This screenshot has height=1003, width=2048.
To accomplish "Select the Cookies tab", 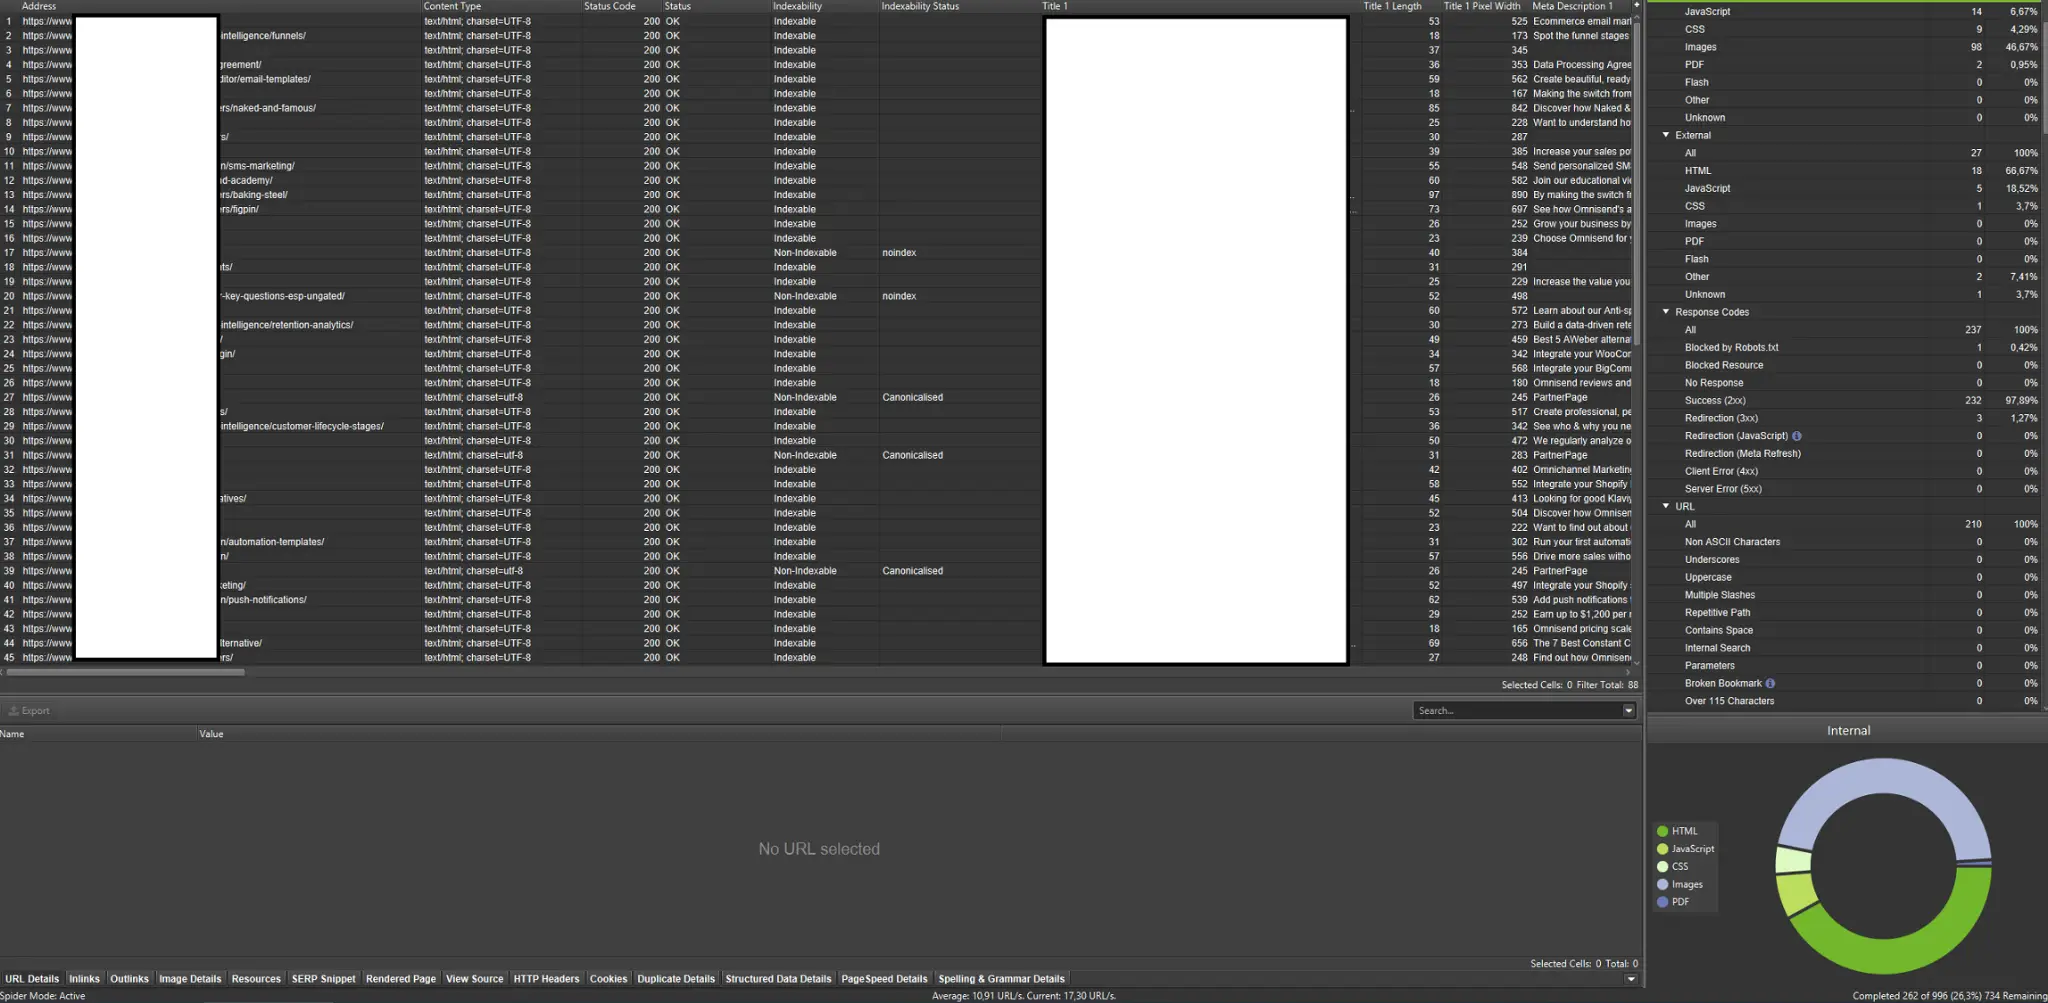I will click(608, 979).
